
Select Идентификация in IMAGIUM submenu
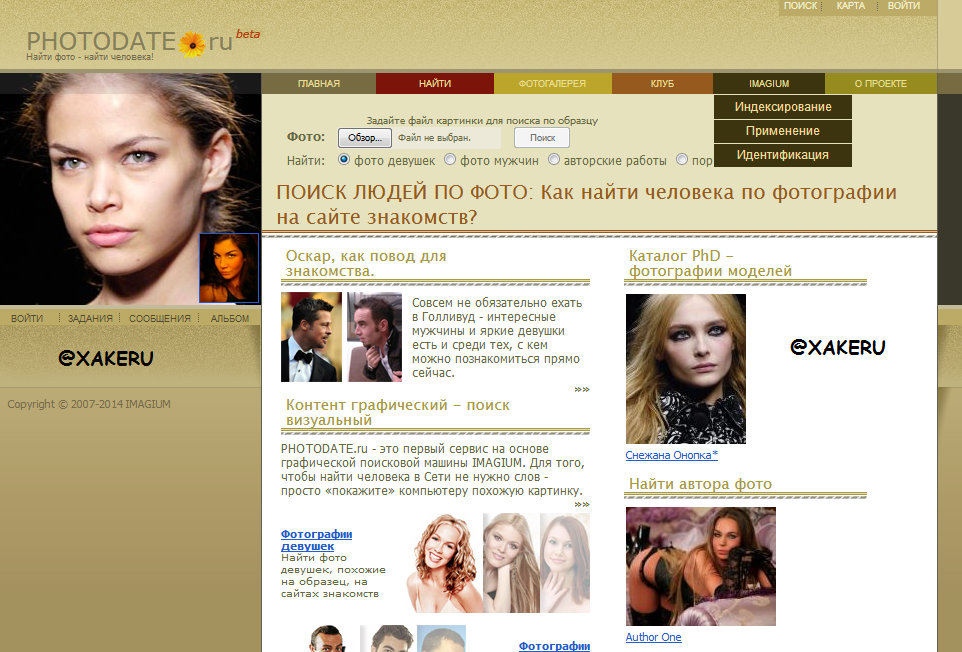point(783,155)
